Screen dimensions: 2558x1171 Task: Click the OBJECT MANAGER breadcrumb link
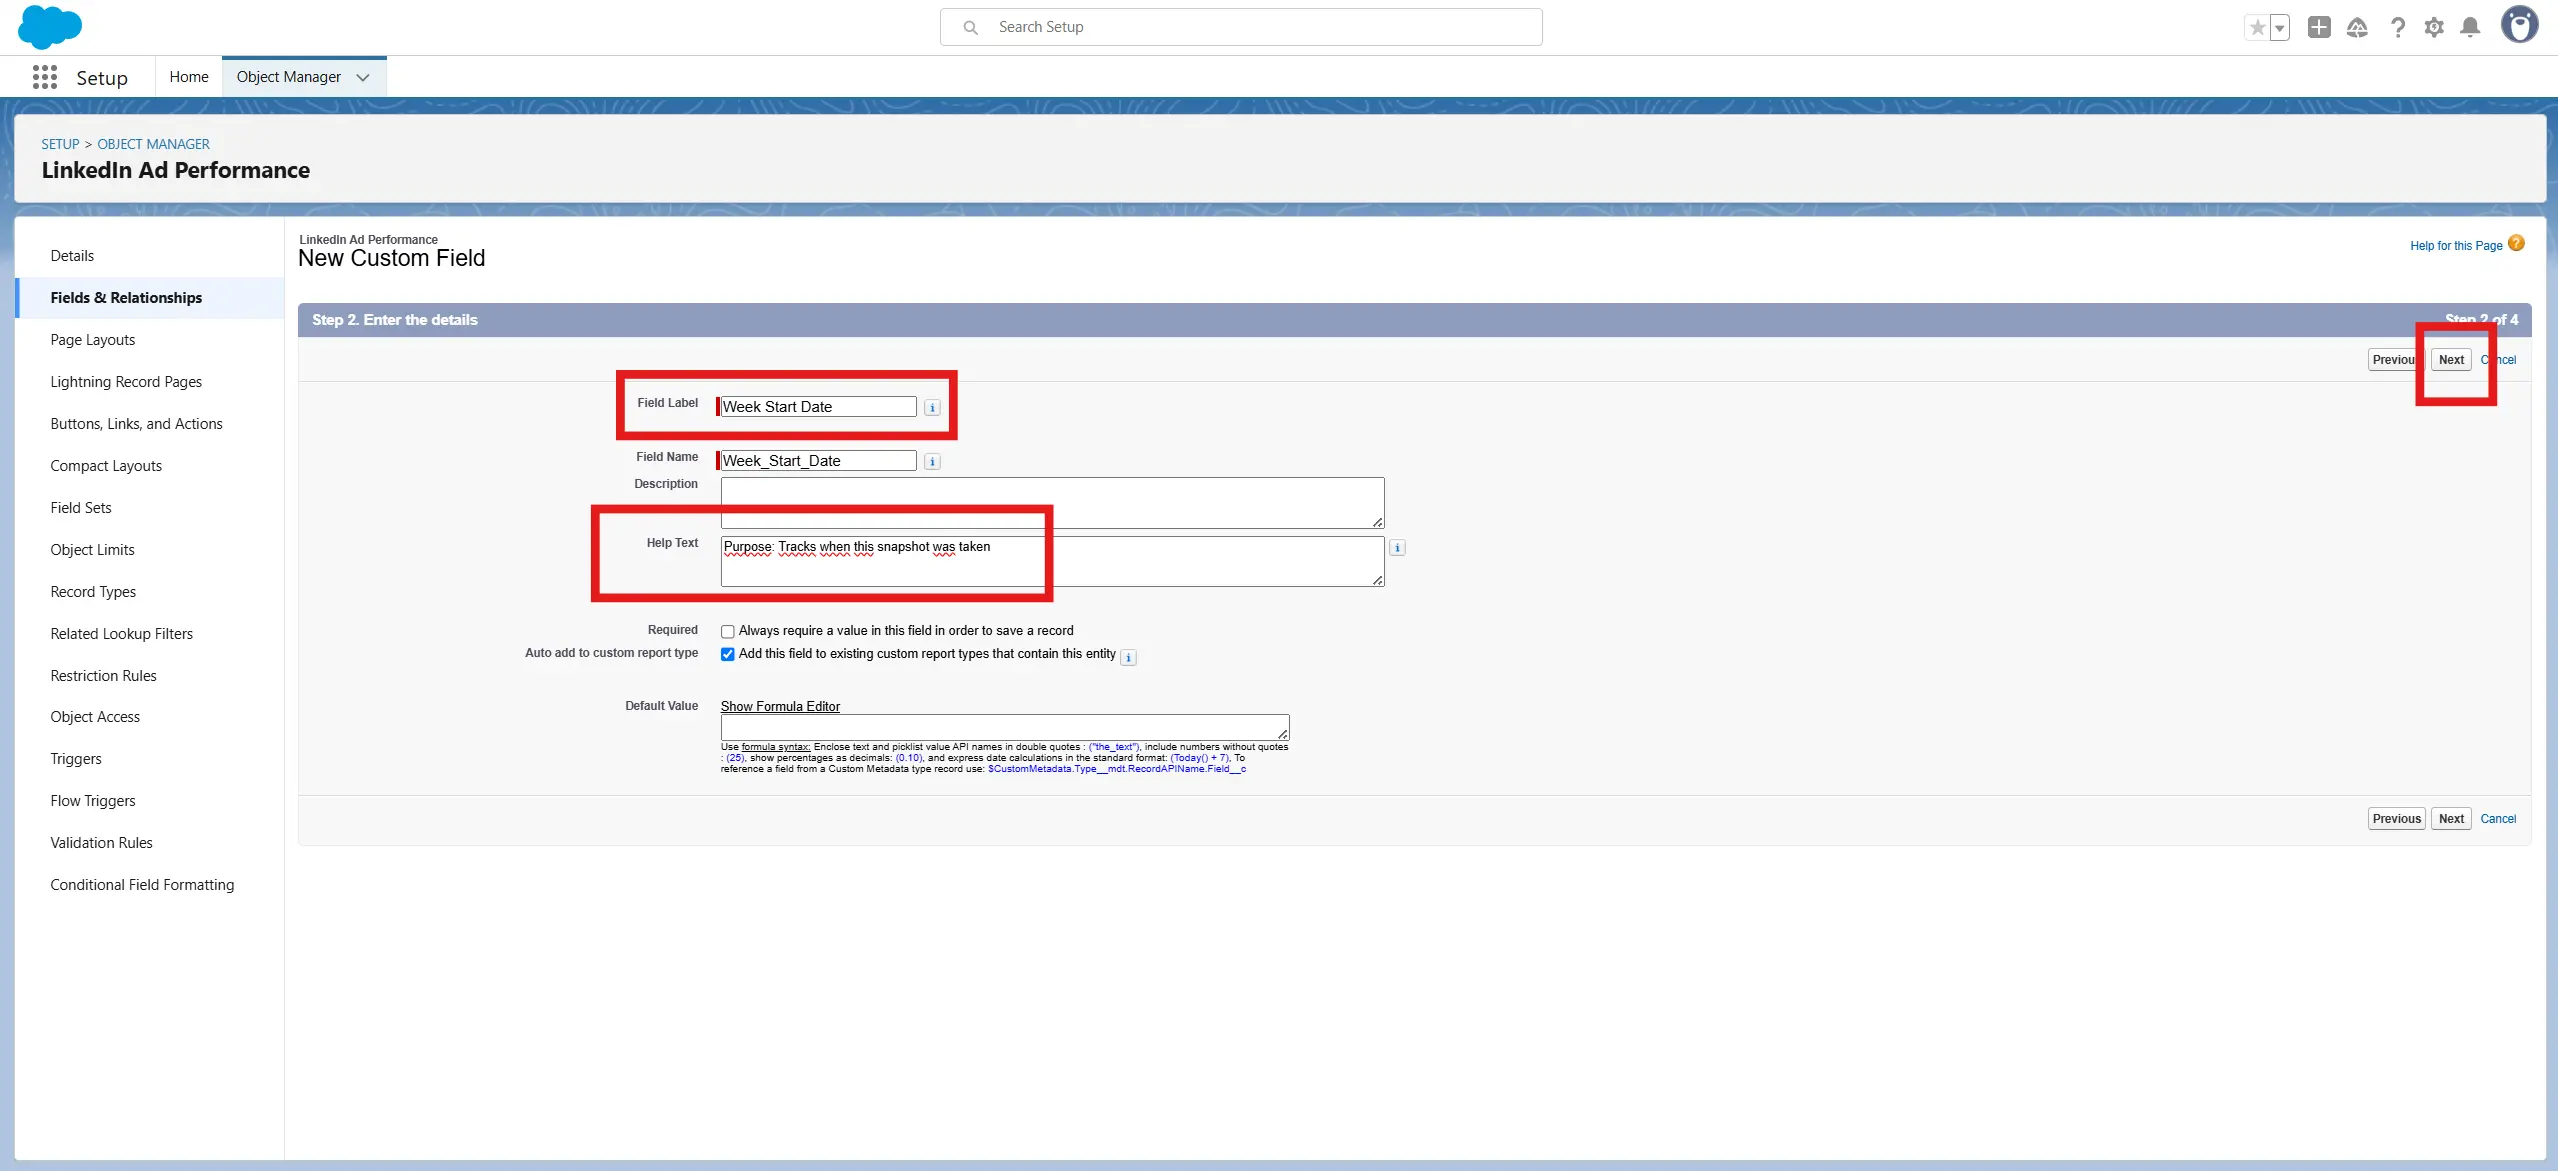[153, 144]
